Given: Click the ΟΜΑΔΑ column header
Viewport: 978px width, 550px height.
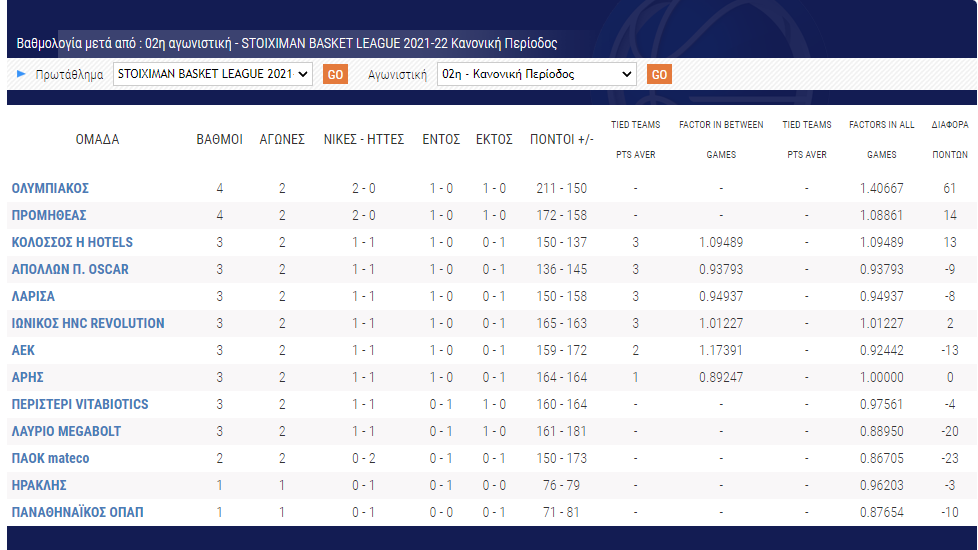Looking at the screenshot, I should (x=97, y=139).
